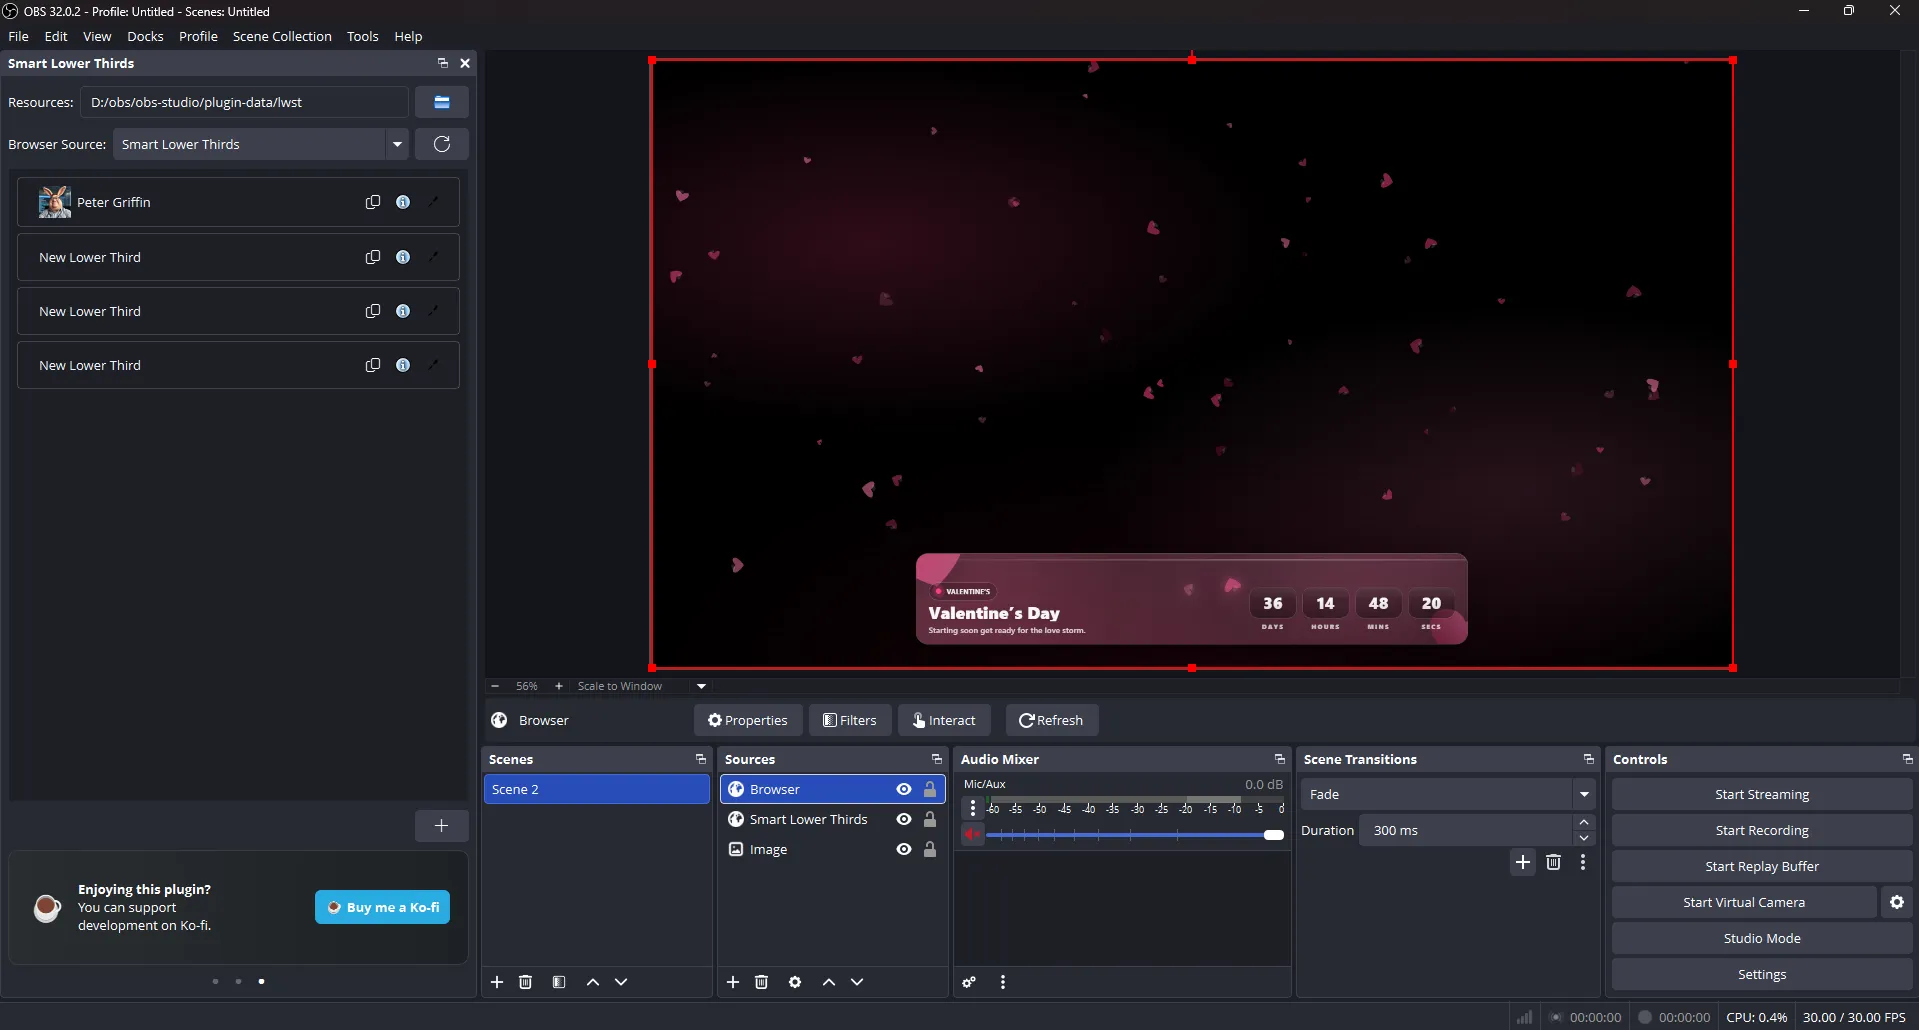The height and width of the screenshot is (1030, 1919).
Task: Adjust the Mic/Aux volume slider
Action: coord(1273,834)
